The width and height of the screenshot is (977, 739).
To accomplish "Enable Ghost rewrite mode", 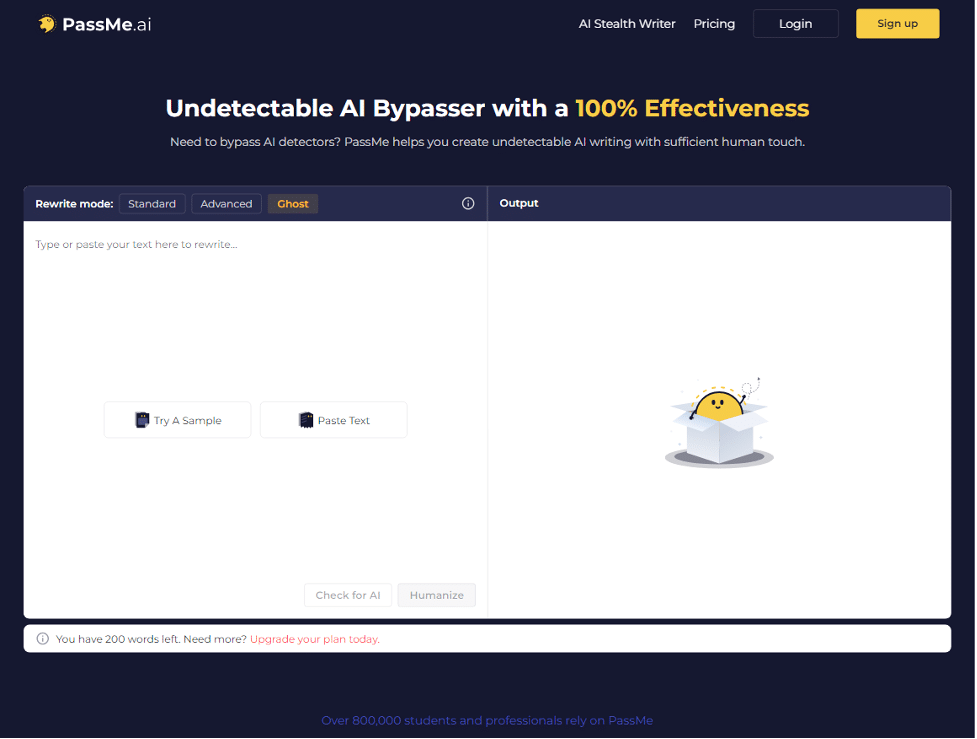I will coord(292,203).
